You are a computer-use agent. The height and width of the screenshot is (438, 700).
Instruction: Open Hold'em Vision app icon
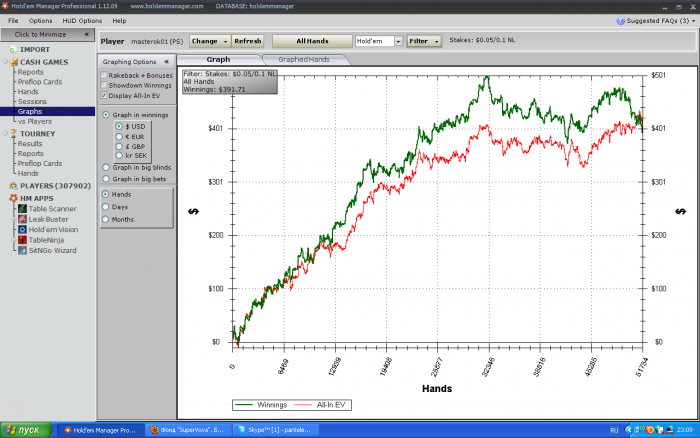click(22, 229)
